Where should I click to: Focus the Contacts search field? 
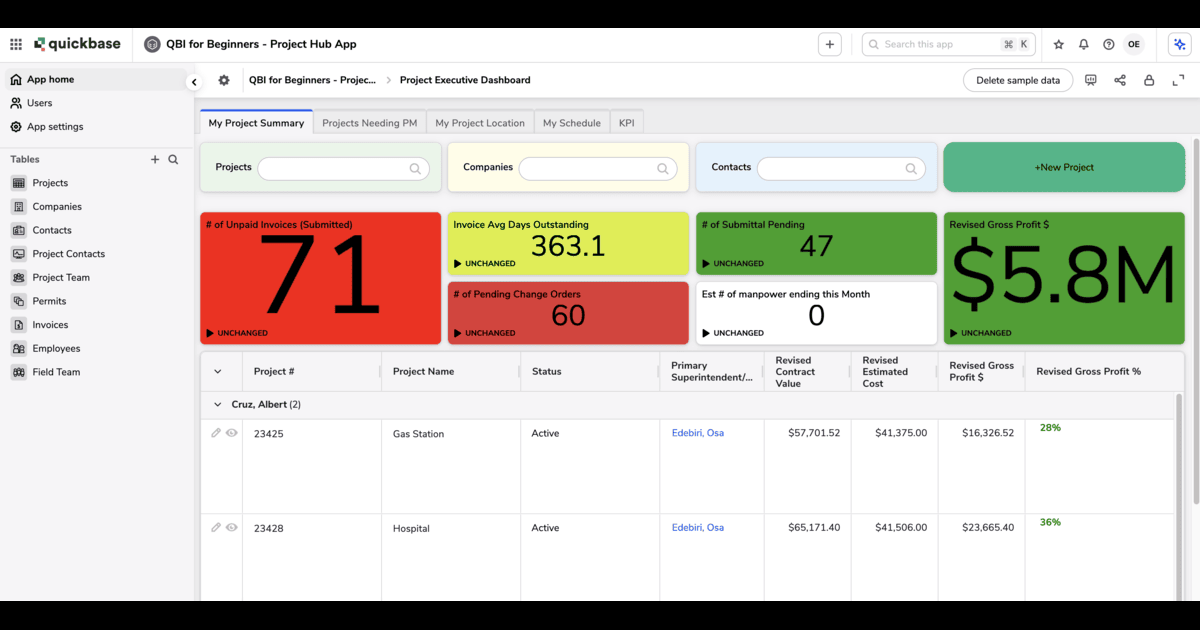click(842, 169)
